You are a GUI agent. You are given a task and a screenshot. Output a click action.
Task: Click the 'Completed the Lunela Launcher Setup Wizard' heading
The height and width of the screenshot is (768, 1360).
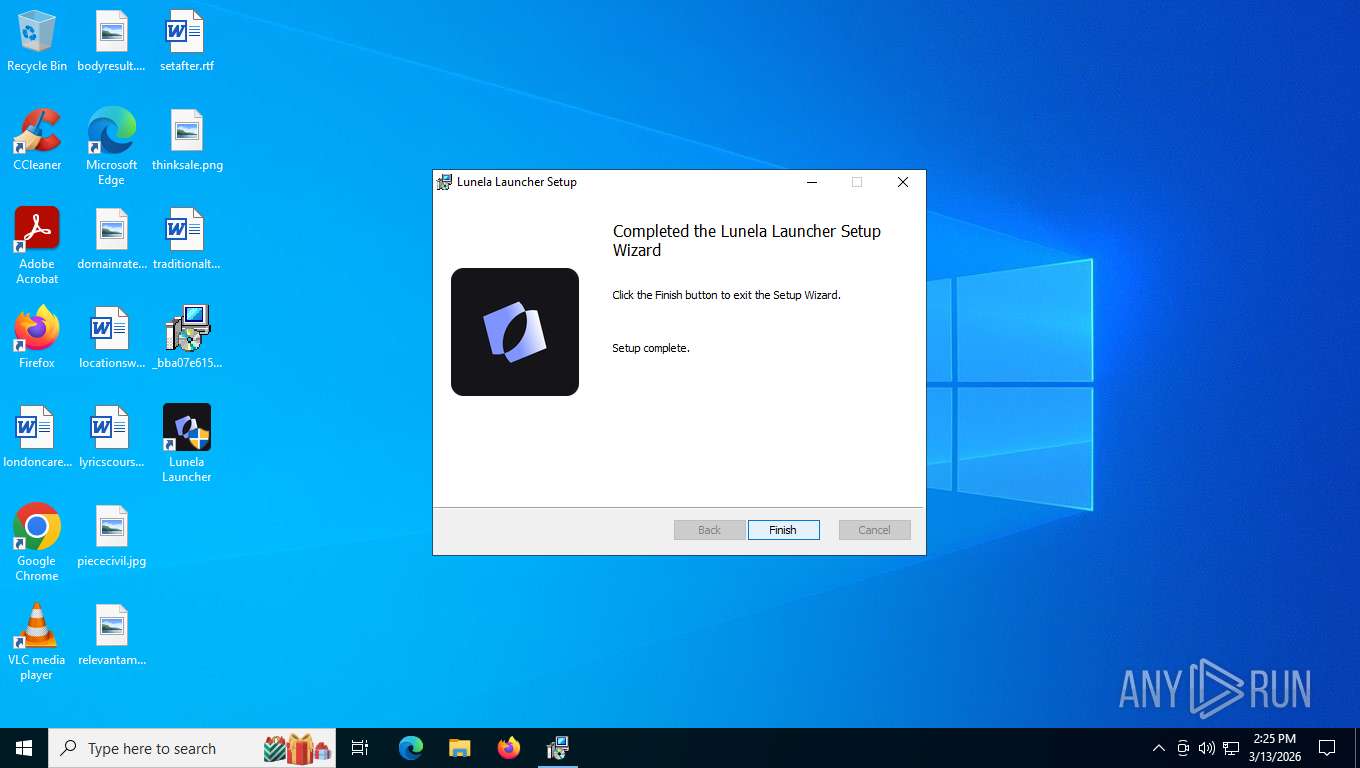tap(747, 241)
